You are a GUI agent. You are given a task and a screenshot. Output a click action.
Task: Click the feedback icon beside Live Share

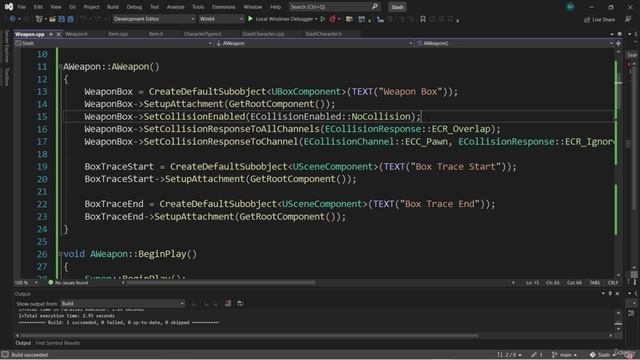[628, 19]
